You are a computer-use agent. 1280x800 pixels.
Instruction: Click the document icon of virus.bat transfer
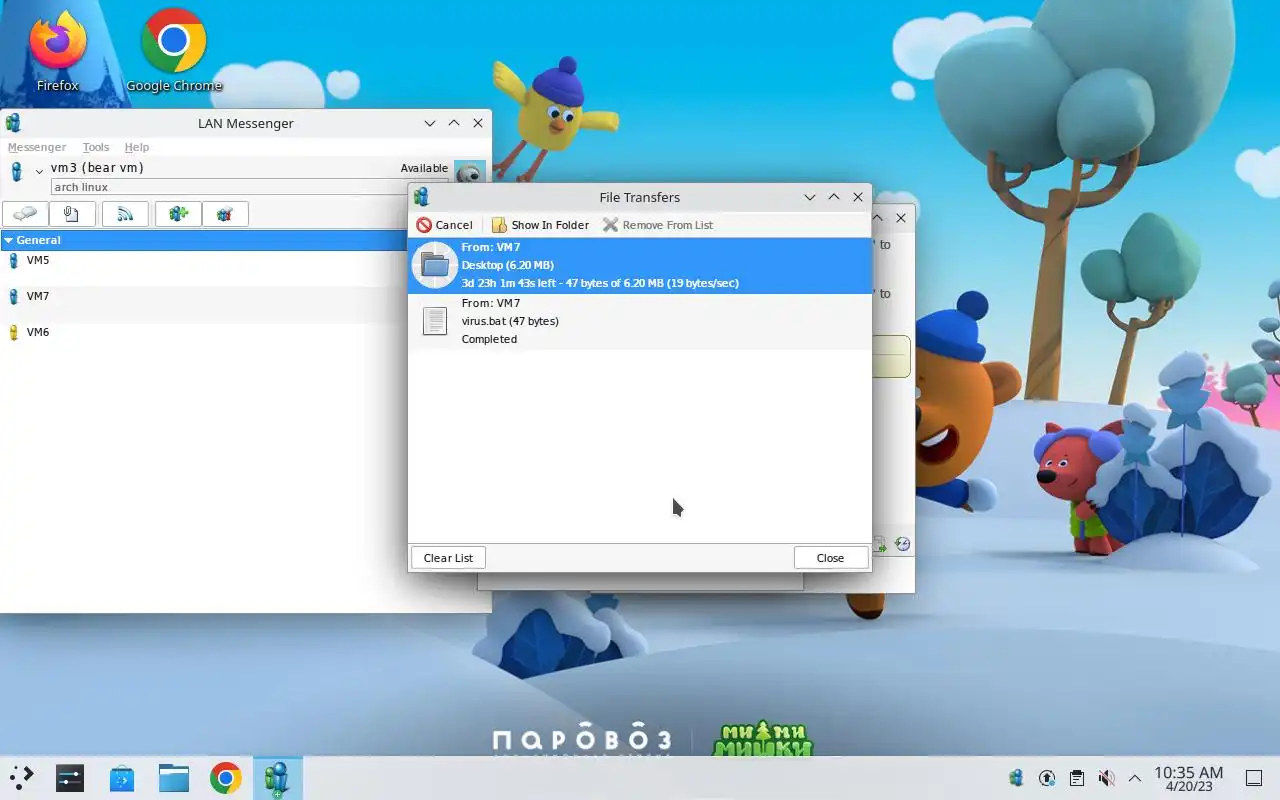point(435,321)
